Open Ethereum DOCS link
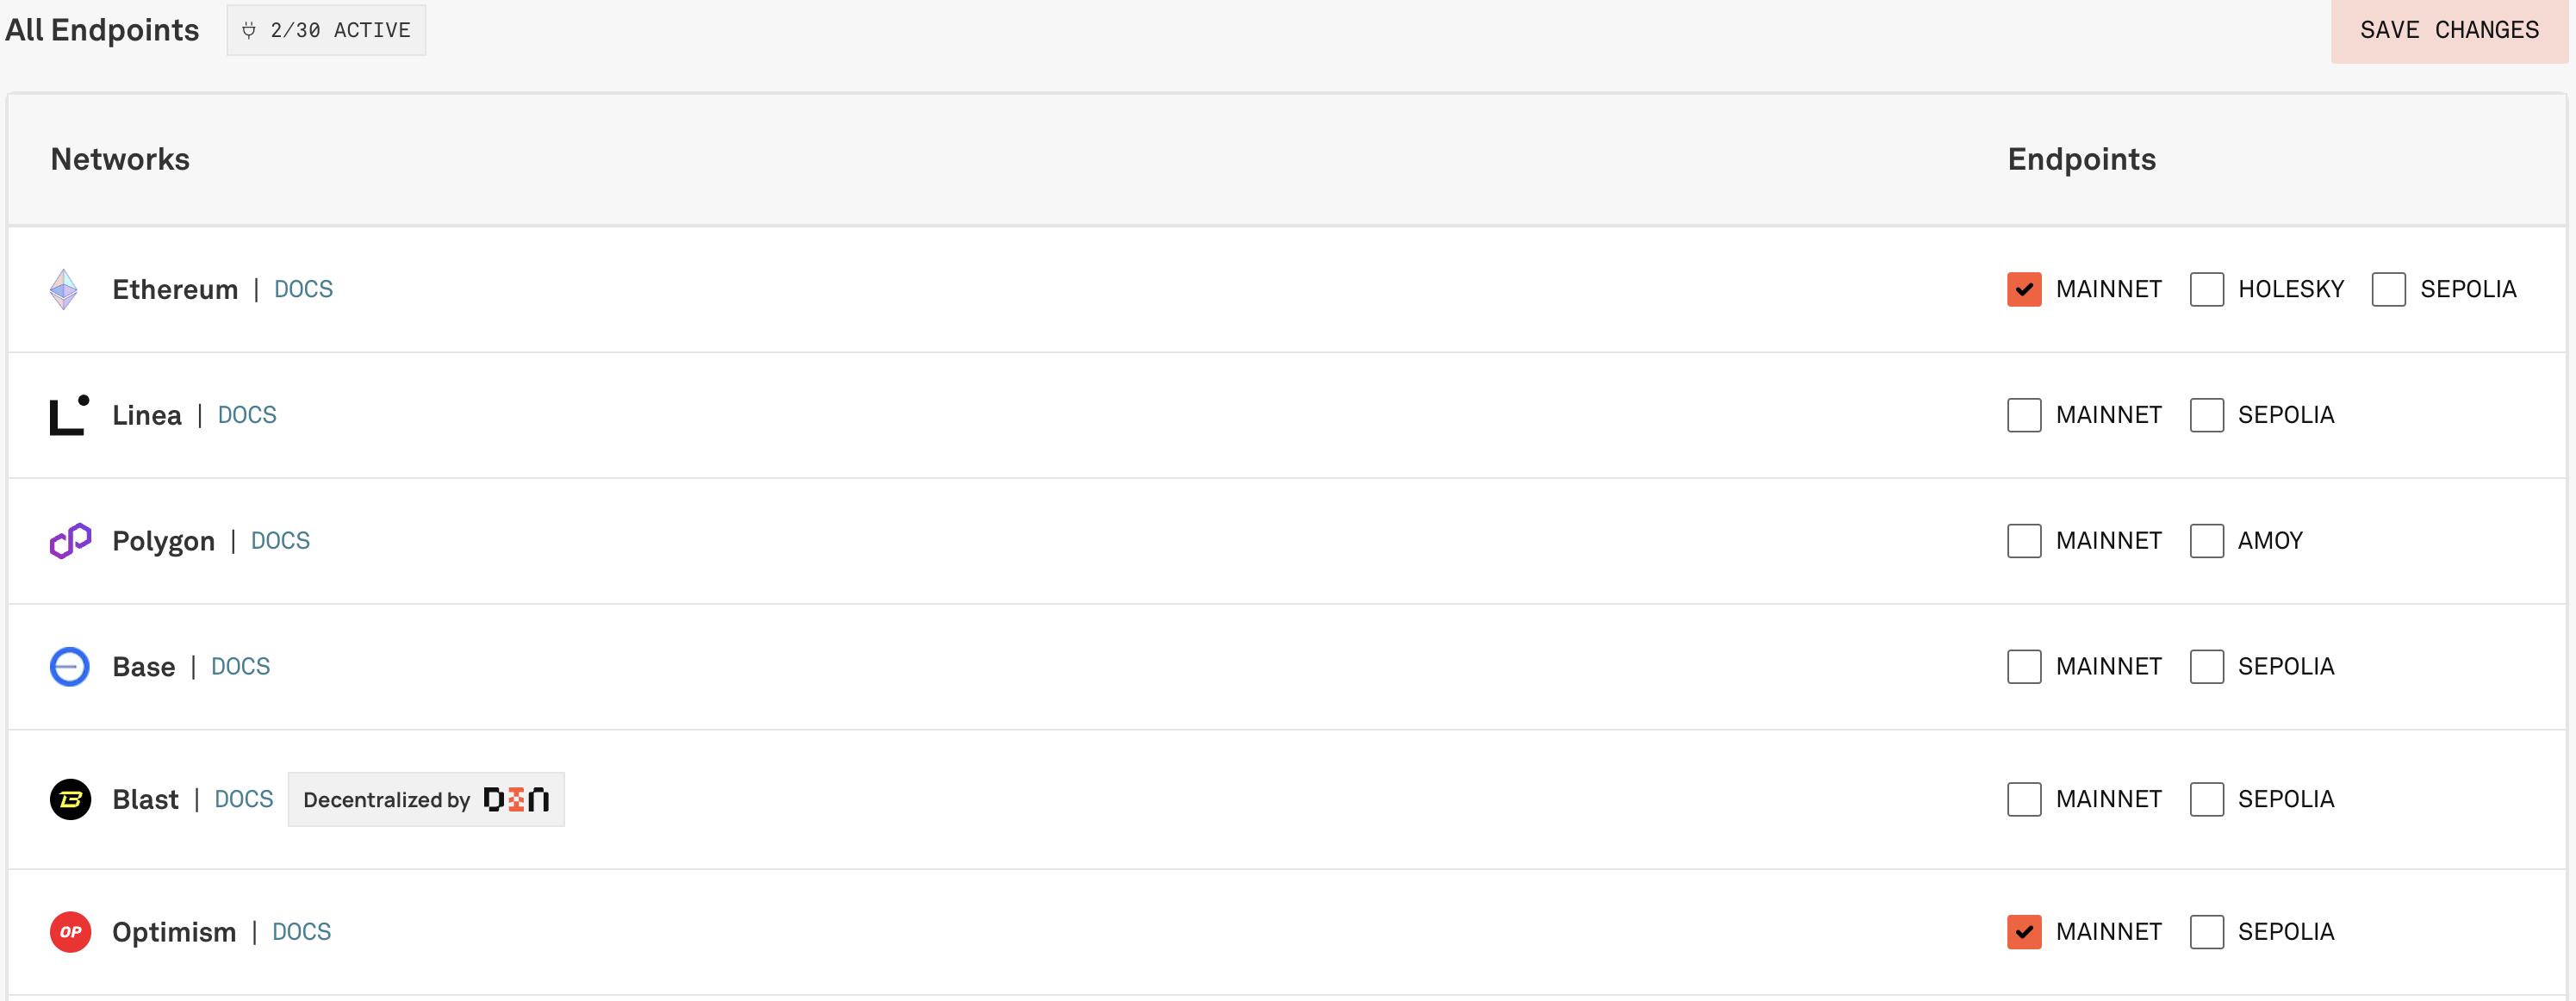The height and width of the screenshot is (1001, 2576). [x=303, y=290]
